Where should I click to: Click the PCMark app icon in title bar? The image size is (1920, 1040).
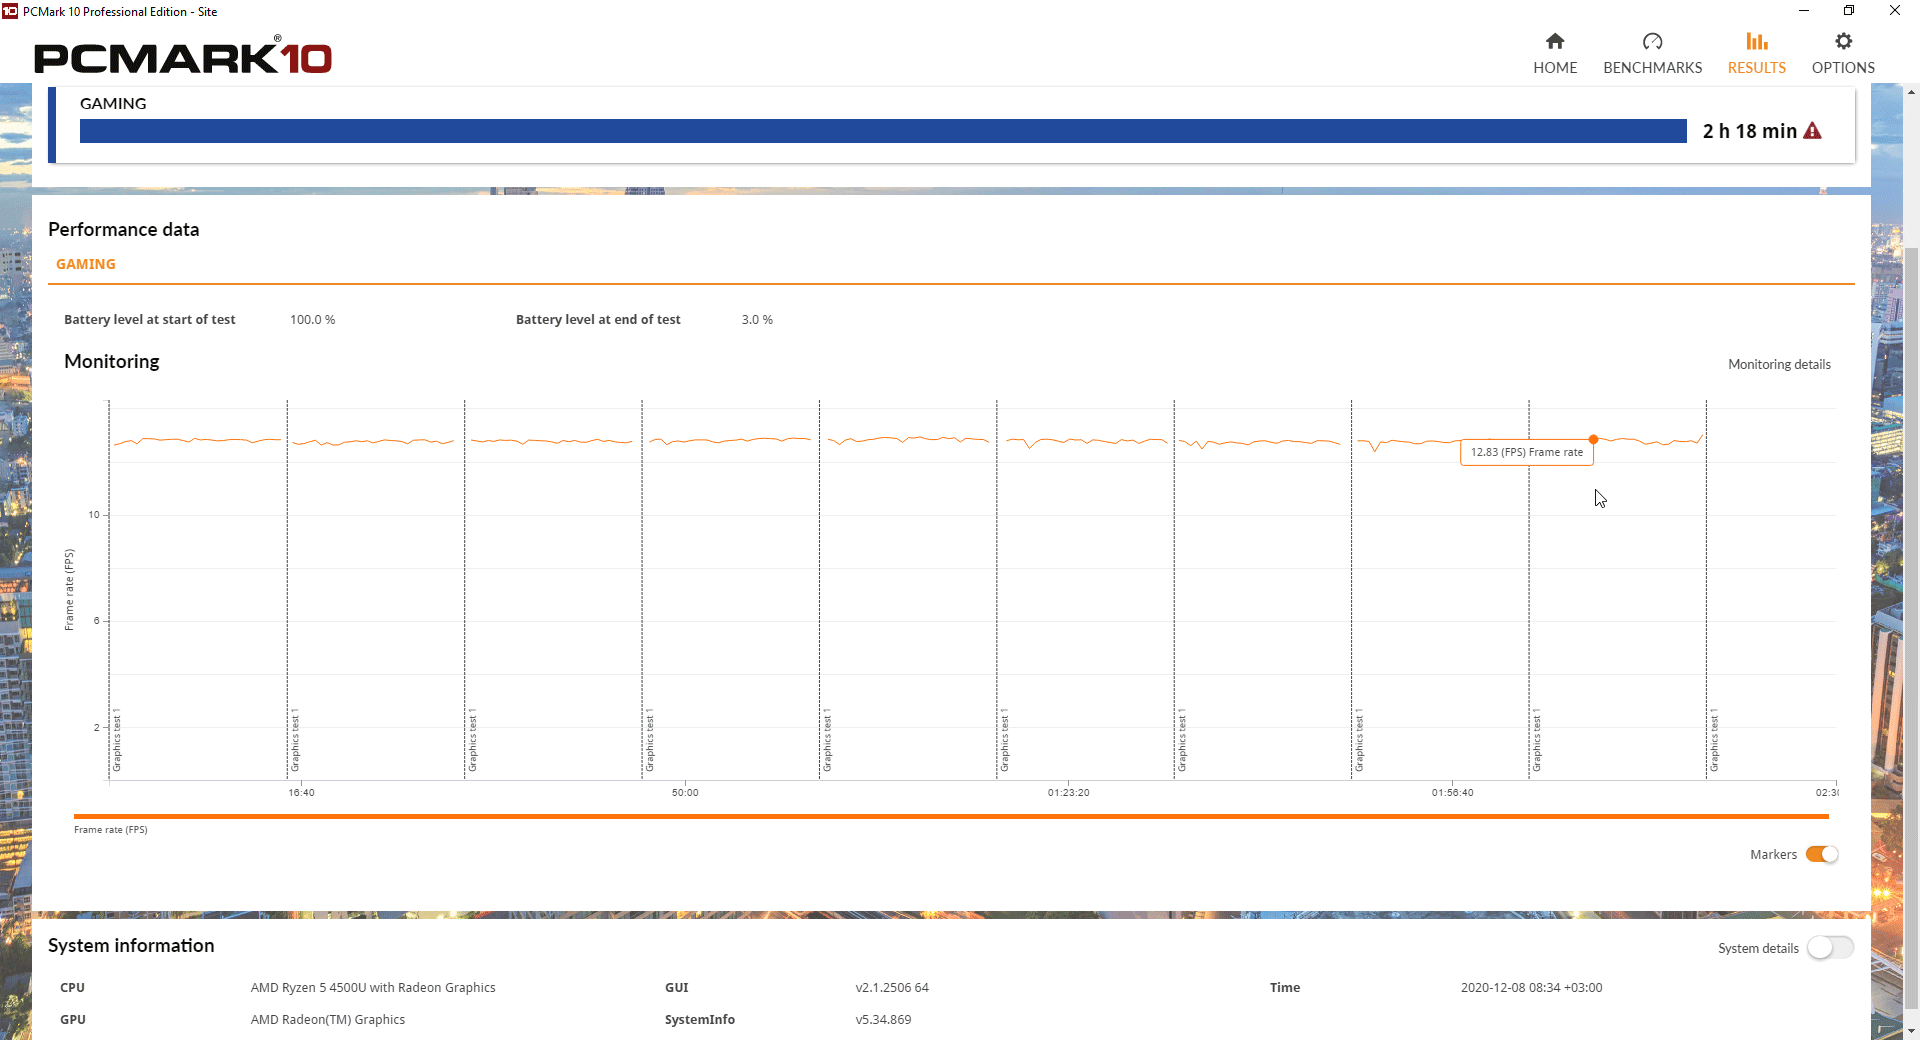pyautogui.click(x=10, y=11)
